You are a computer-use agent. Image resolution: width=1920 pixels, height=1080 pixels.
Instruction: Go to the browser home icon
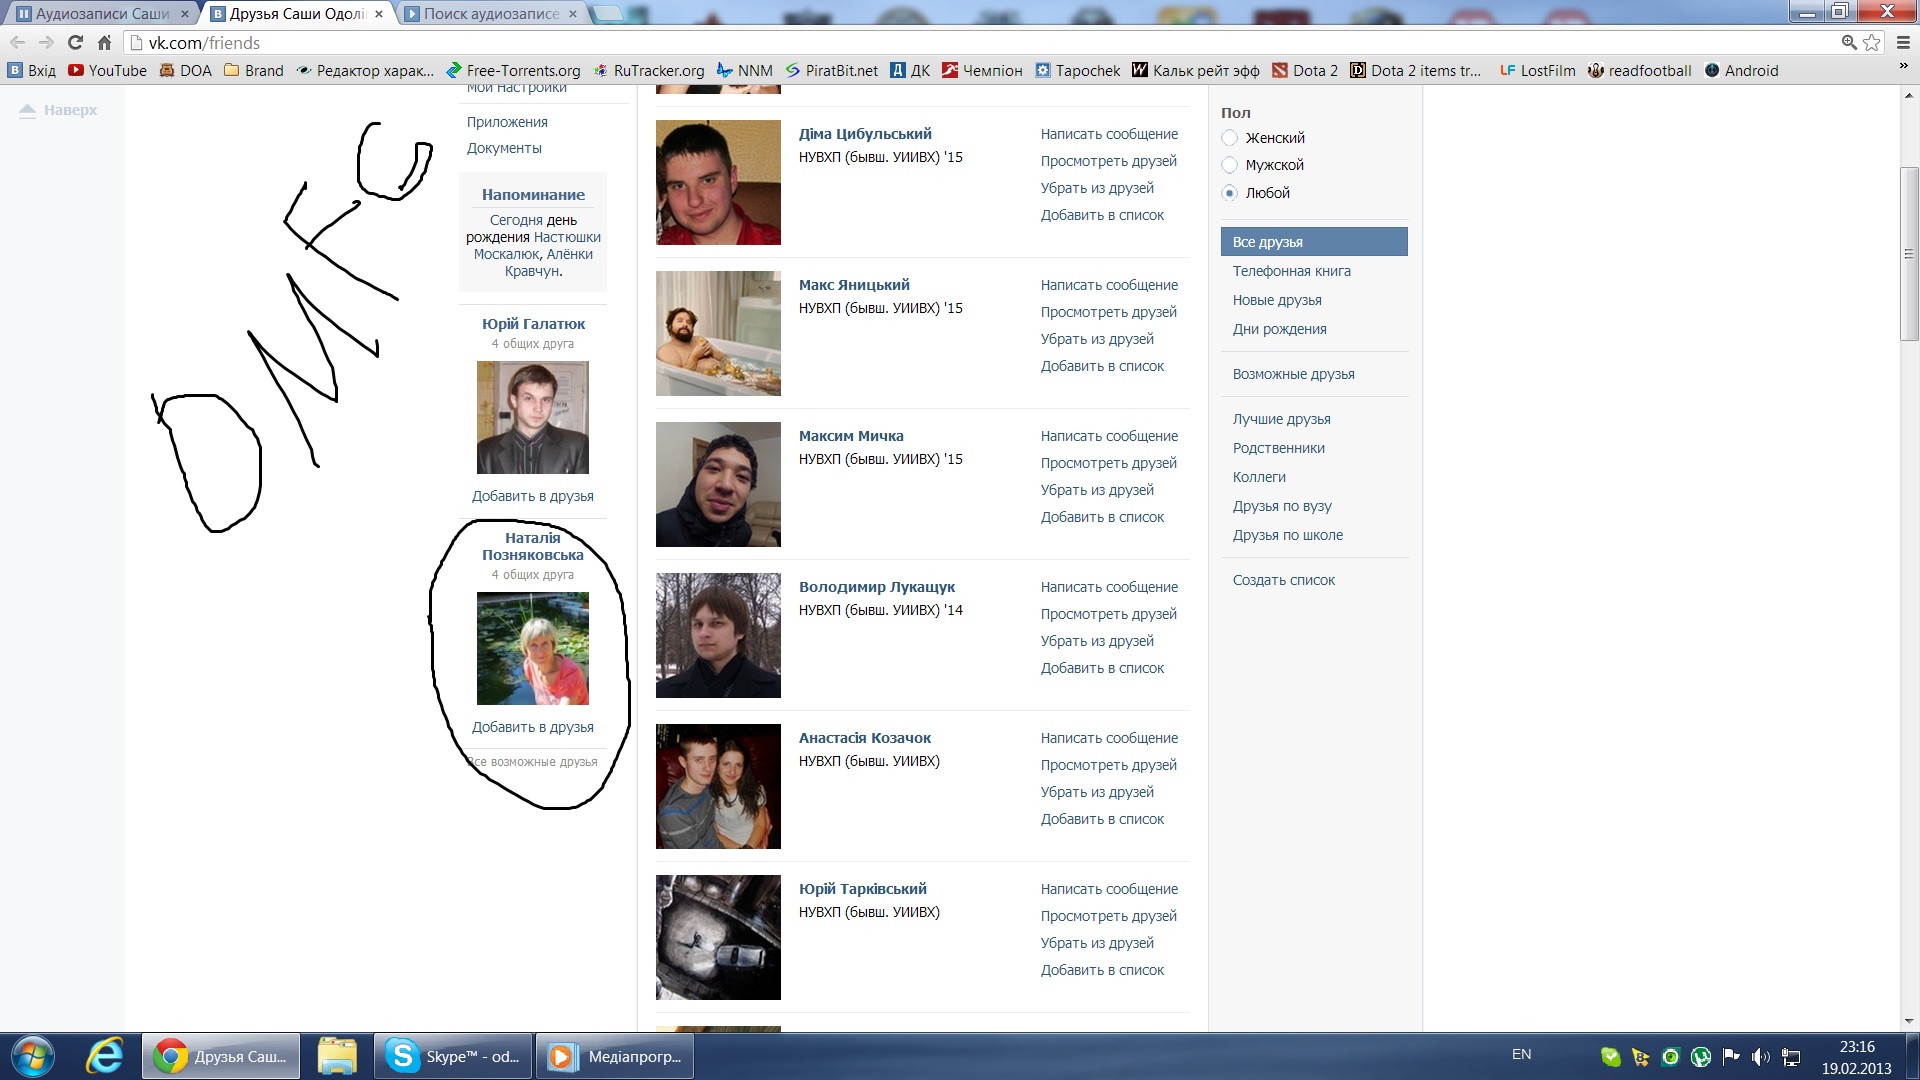pos(104,42)
